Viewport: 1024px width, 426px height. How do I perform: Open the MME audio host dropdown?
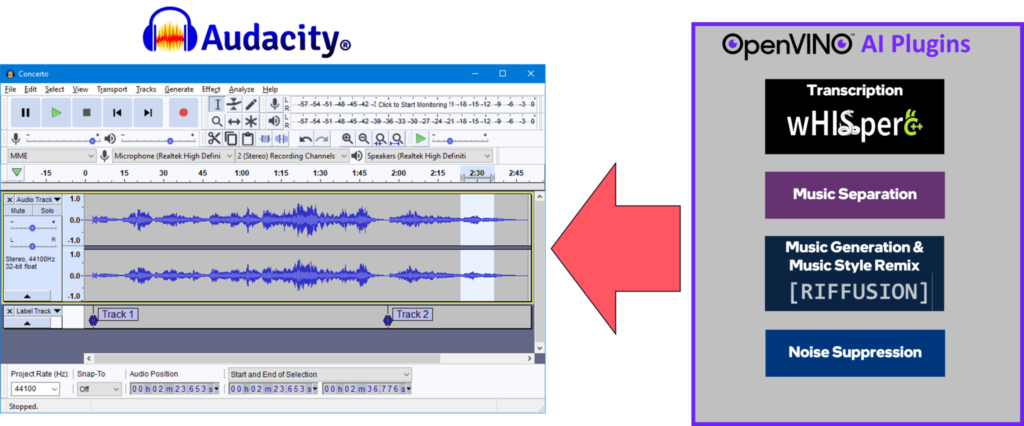click(x=51, y=156)
